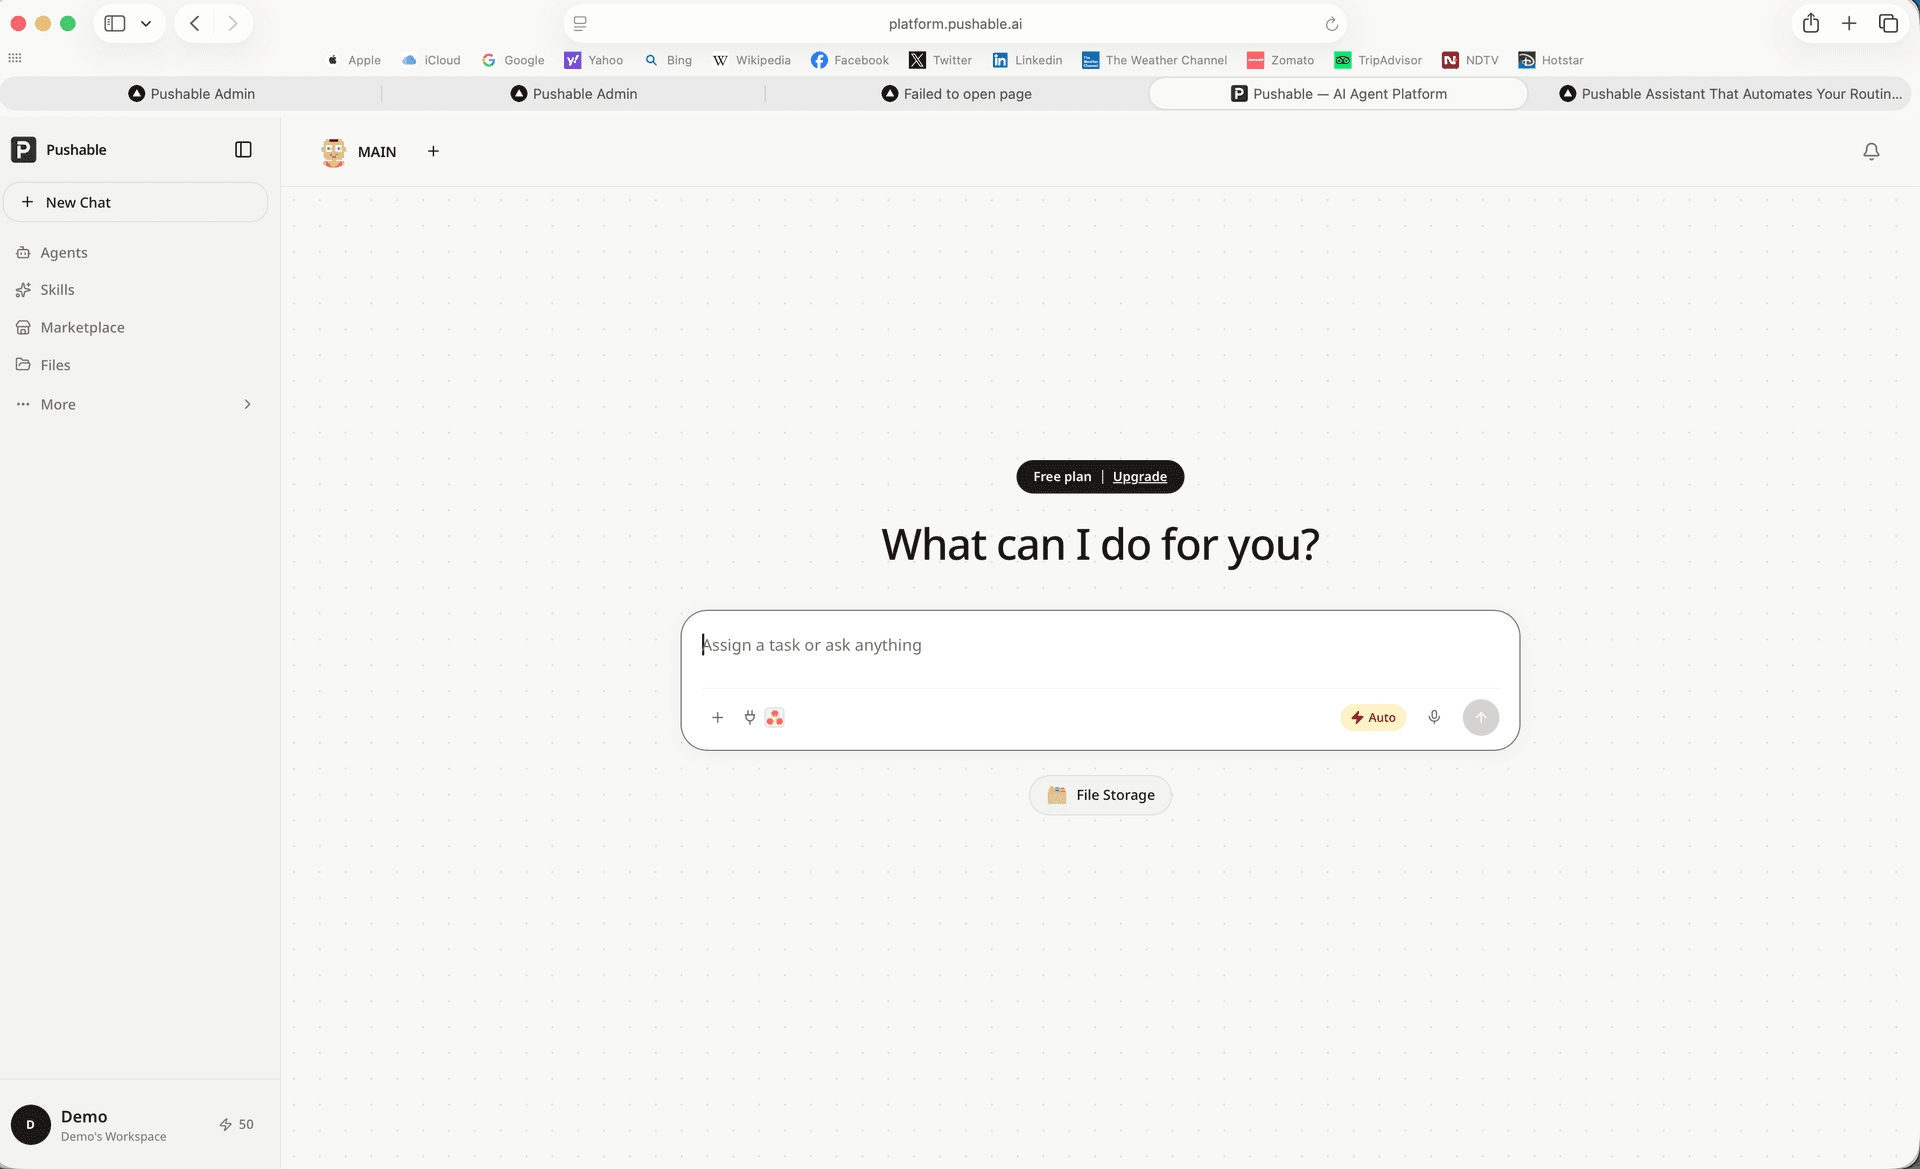
Task: Open Apple bookmark
Action: [354, 60]
